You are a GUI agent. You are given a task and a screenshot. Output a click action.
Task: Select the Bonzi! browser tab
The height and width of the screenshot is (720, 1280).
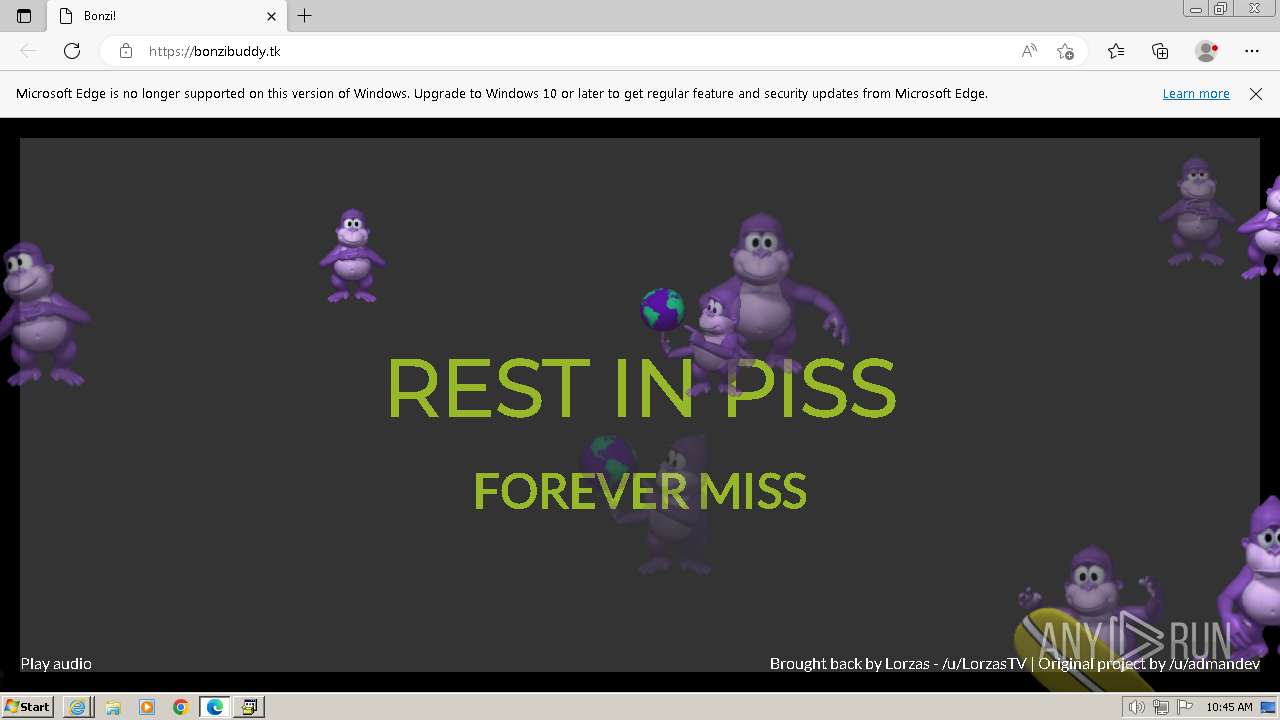click(x=167, y=16)
